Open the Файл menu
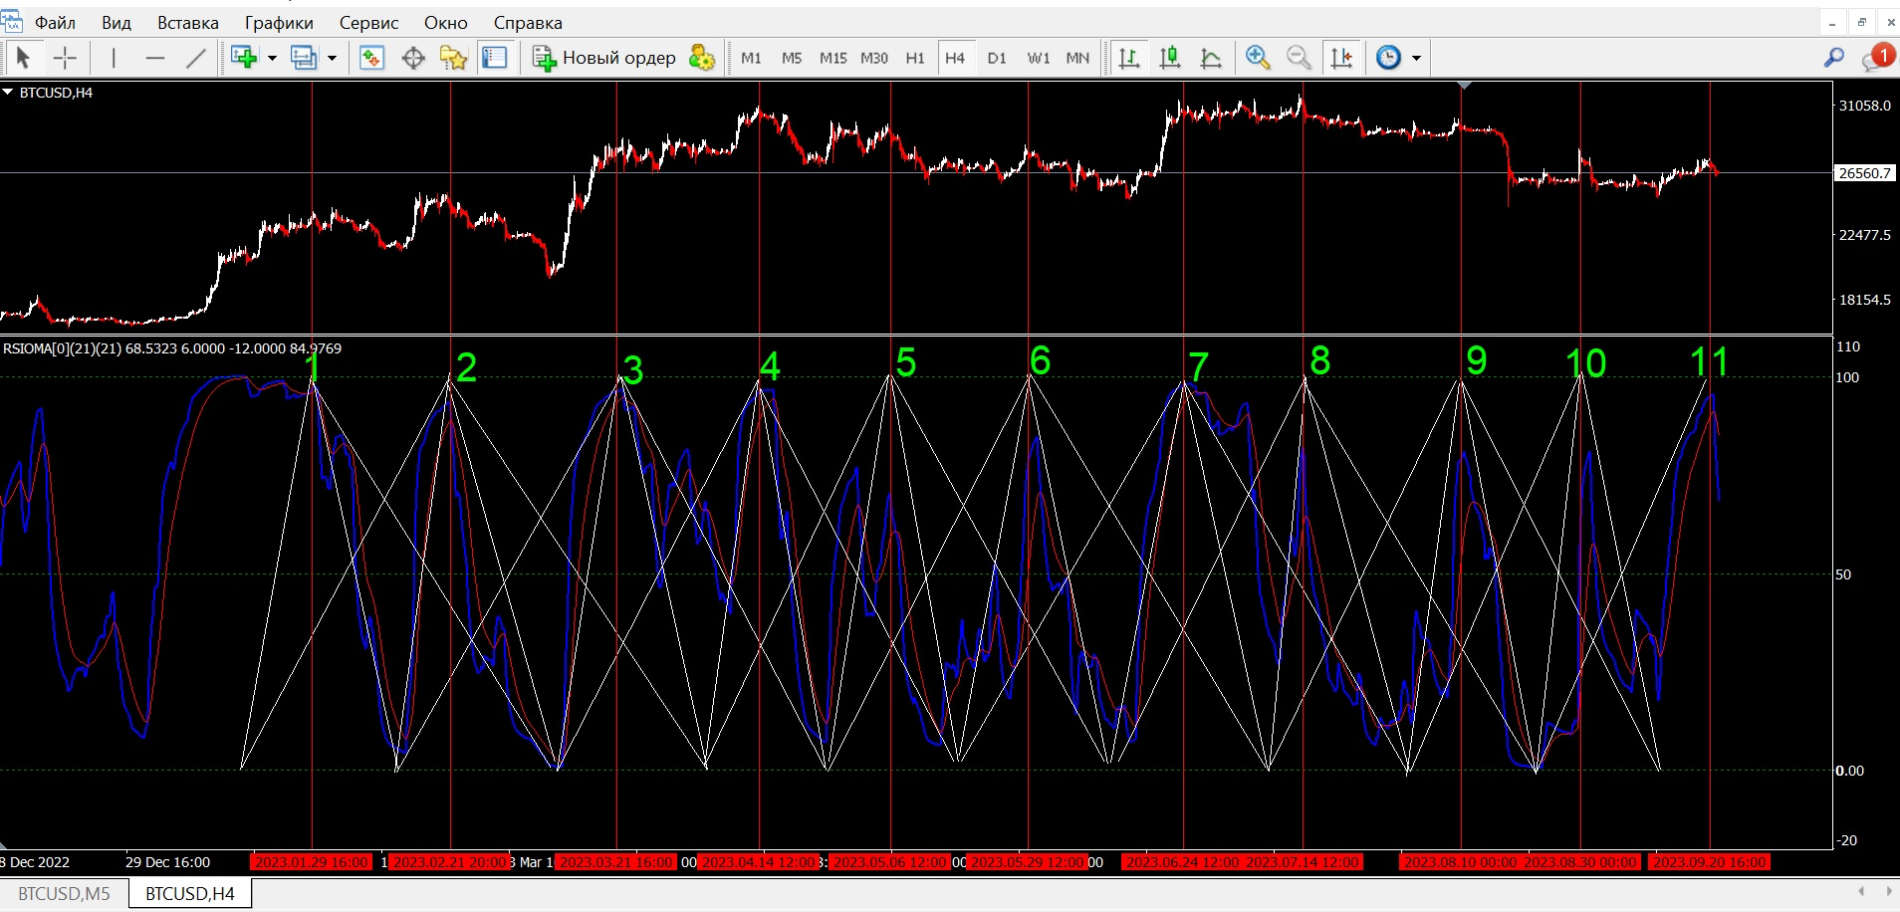The image size is (1900, 912). 55,22
